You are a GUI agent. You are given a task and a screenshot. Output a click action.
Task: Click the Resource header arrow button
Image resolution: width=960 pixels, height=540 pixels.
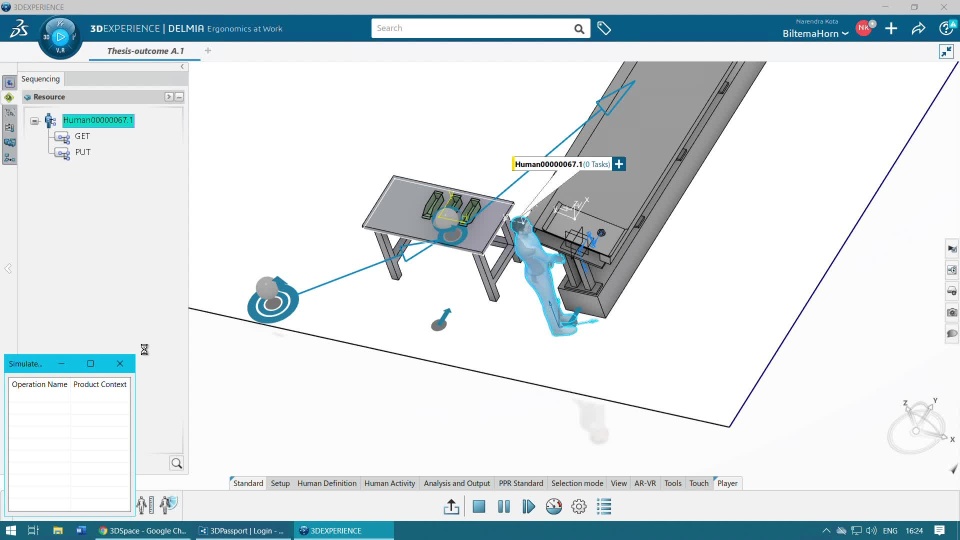pos(169,97)
